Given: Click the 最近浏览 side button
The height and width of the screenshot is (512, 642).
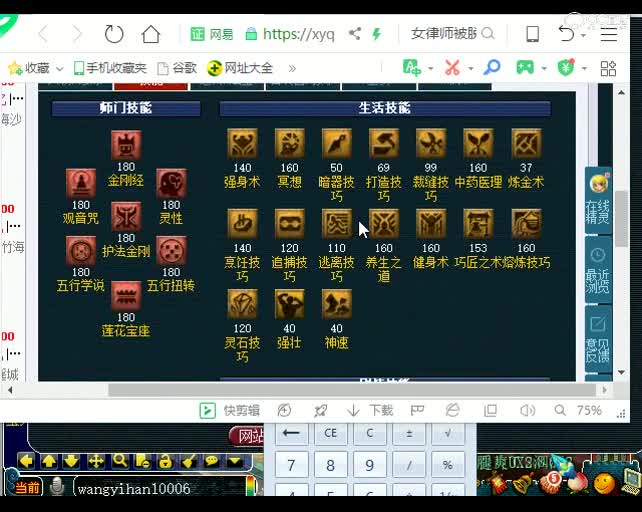Looking at the screenshot, I should [x=598, y=270].
